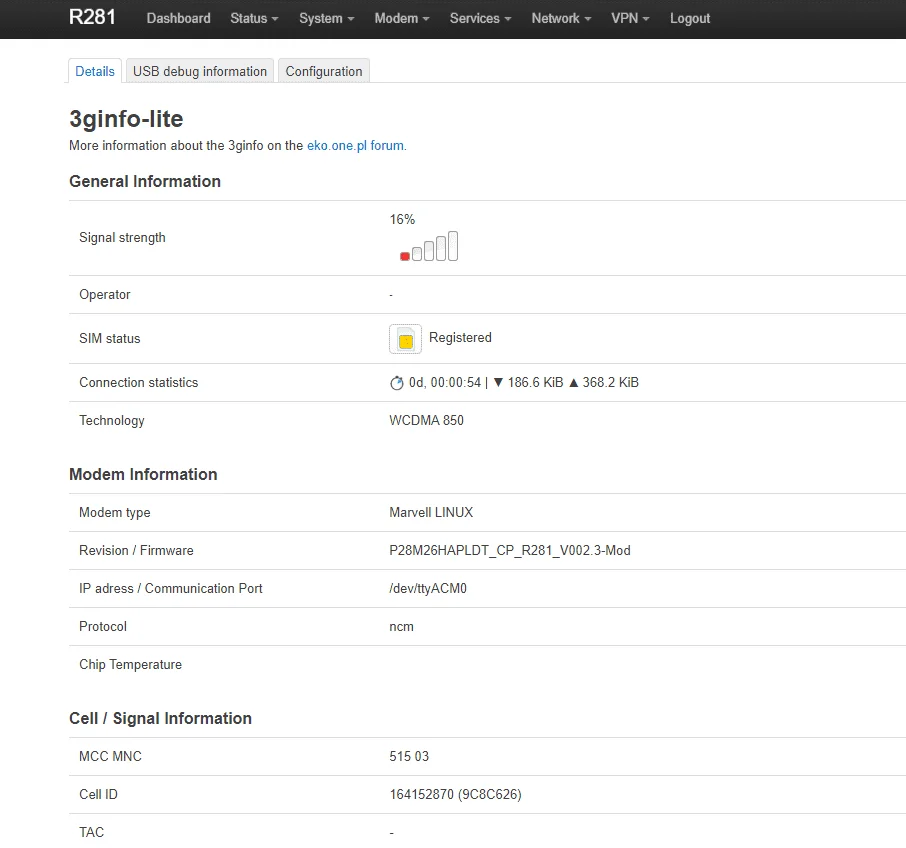Image resolution: width=906 pixels, height=848 pixels.
Task: Click the upload arrow icon before 368.2 KiB
Action: 573,382
